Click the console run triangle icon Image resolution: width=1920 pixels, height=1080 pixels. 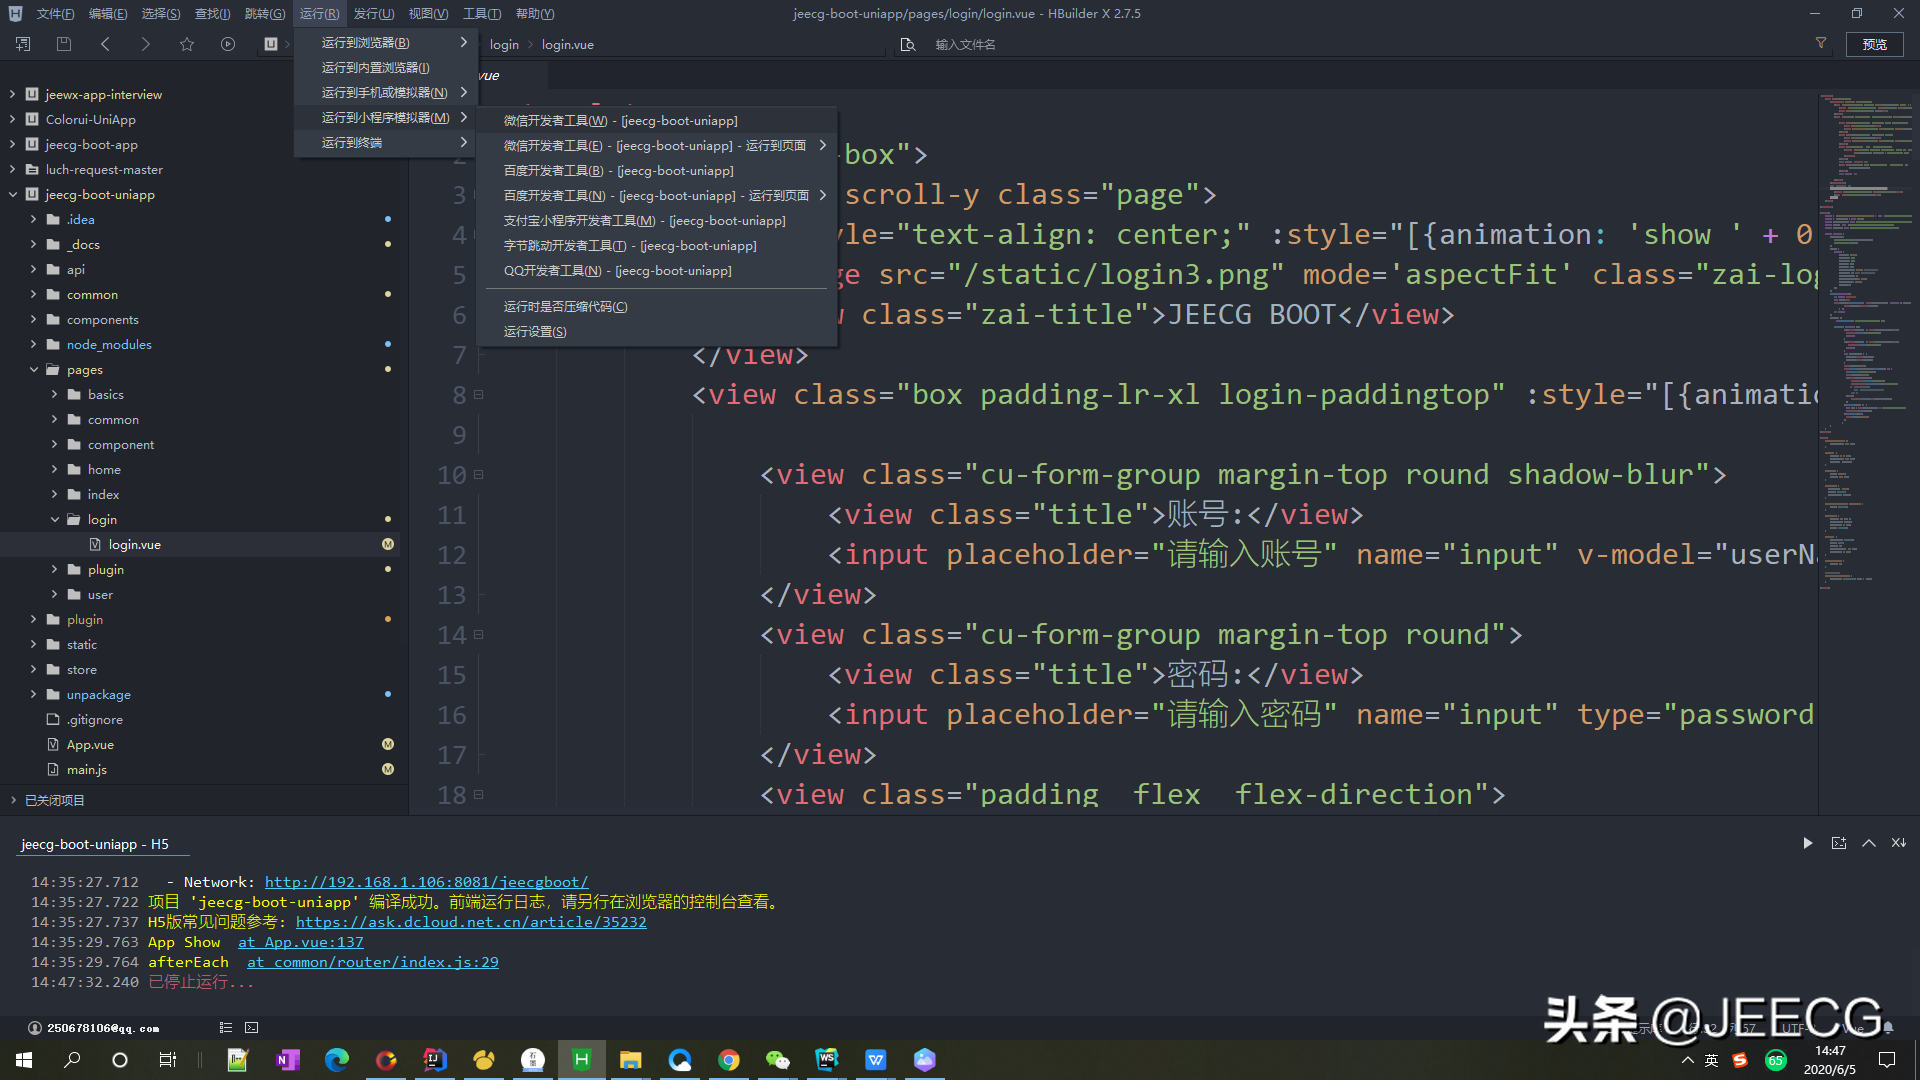[1808, 843]
